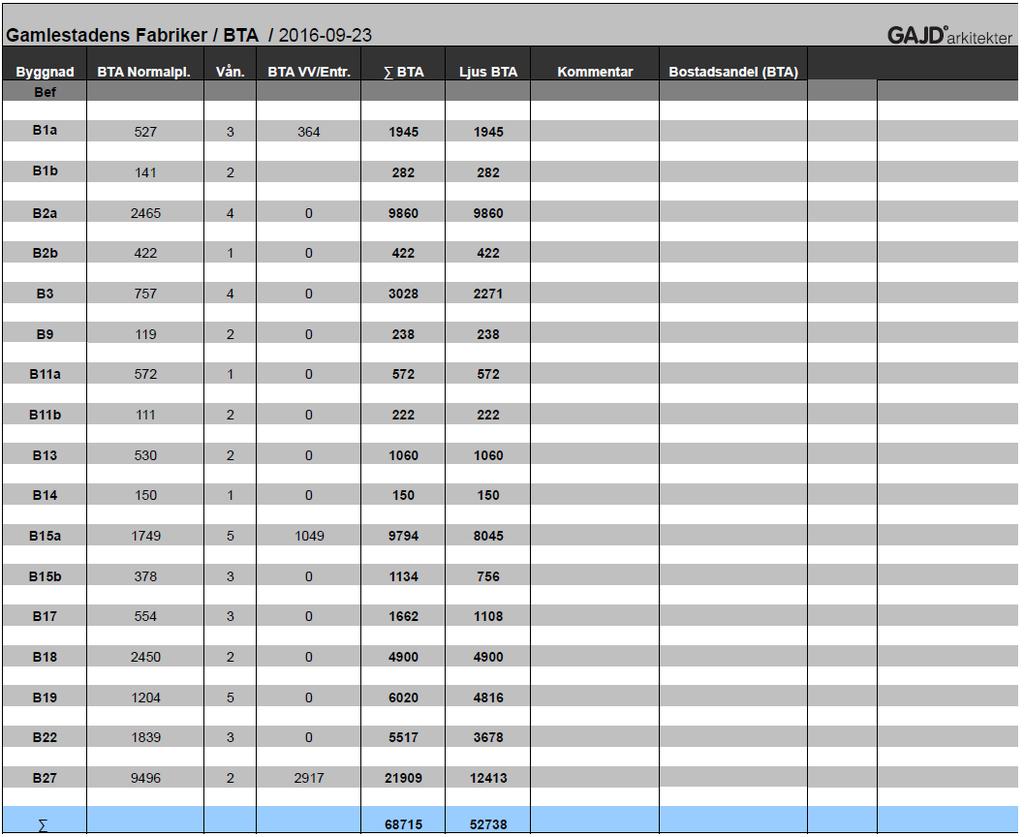Select the B17 normal floor value 554

pyautogui.click(x=146, y=616)
